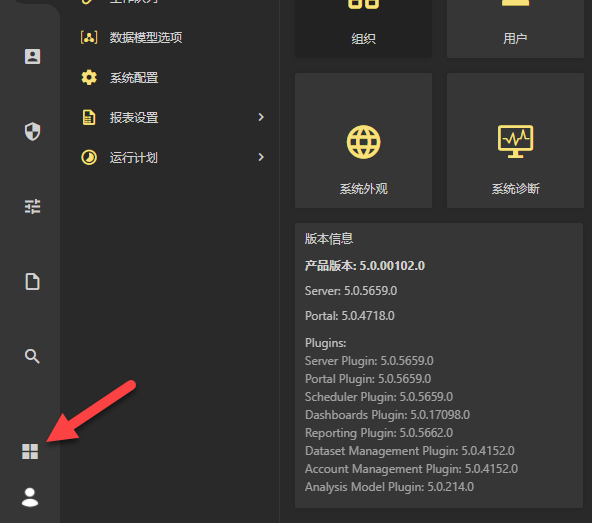Click the clock icon beside 运行计划
592x523 pixels.
pyautogui.click(x=89, y=157)
